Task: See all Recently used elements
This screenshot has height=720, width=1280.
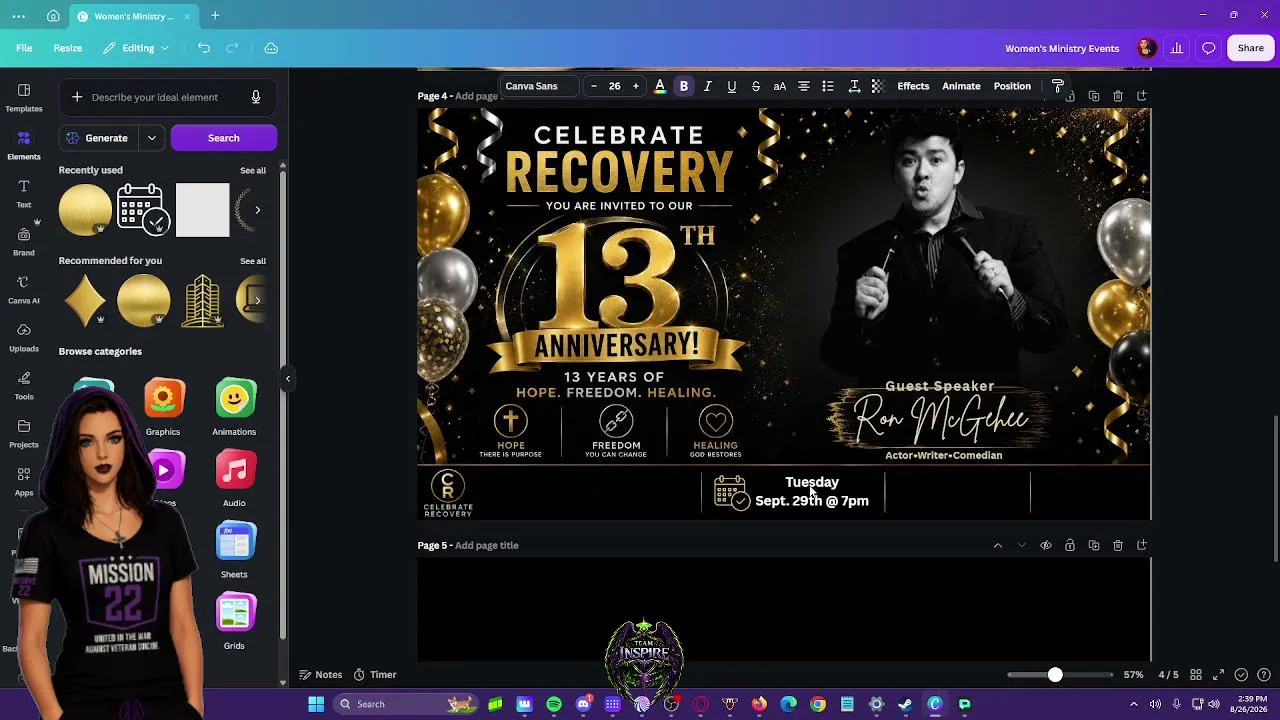Action: [253, 171]
